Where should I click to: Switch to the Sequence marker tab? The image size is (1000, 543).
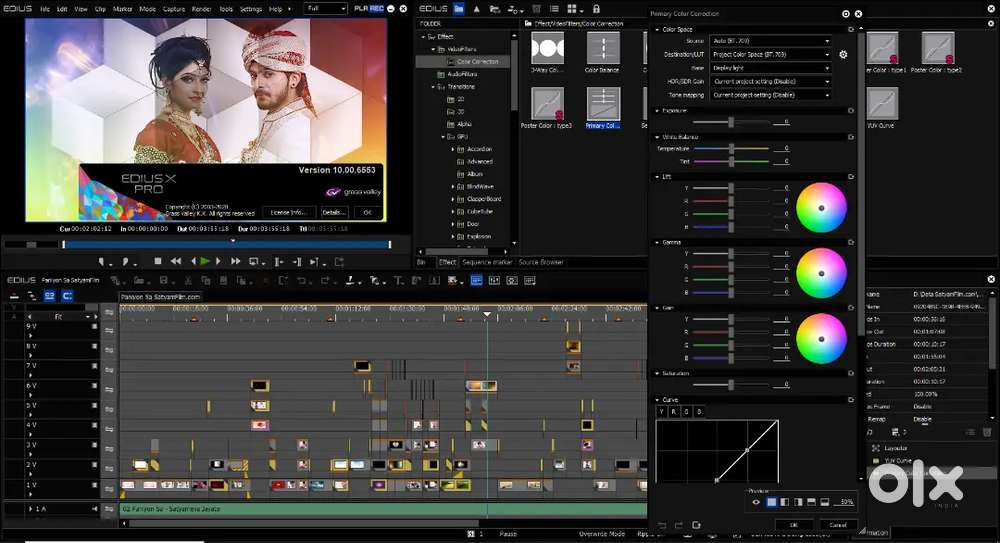(x=485, y=262)
